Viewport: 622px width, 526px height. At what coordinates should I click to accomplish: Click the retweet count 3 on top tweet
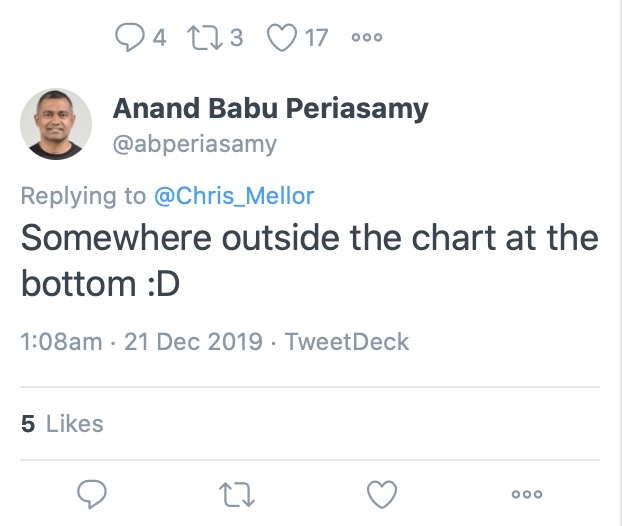pyautogui.click(x=236, y=38)
